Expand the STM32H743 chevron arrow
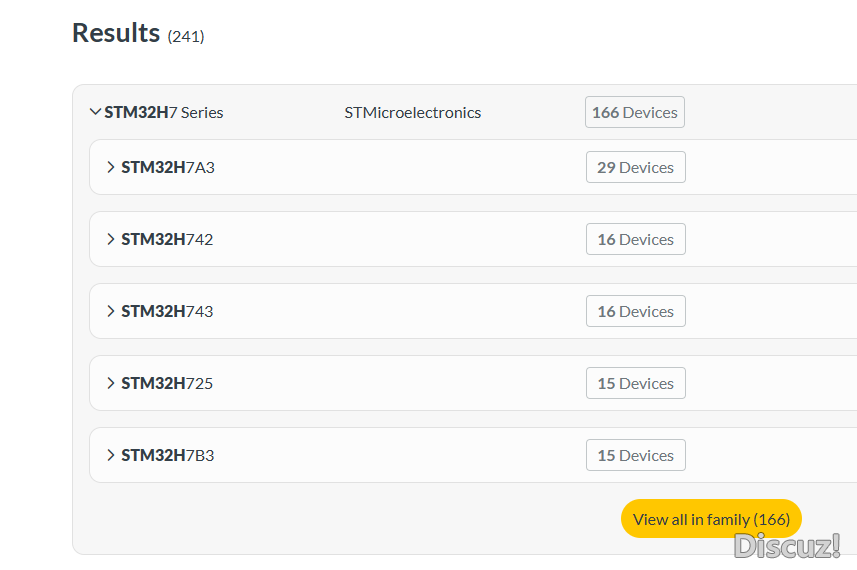 (110, 312)
